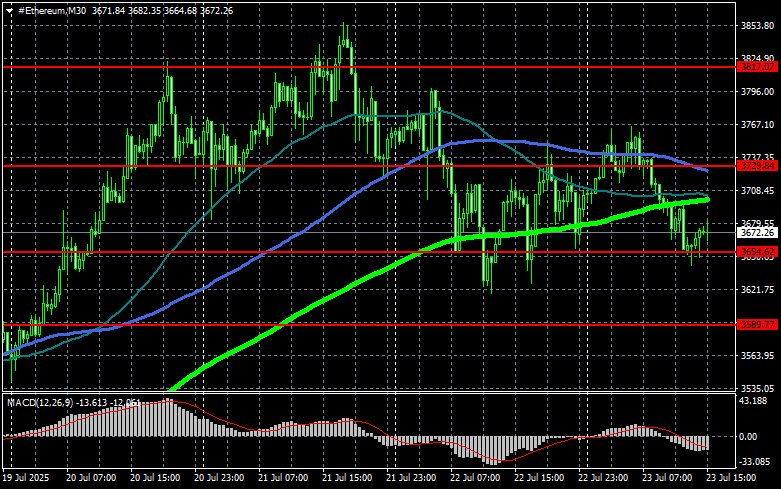Click the 23 Jul 07:00 time label
781x489 pixels.
(667, 478)
